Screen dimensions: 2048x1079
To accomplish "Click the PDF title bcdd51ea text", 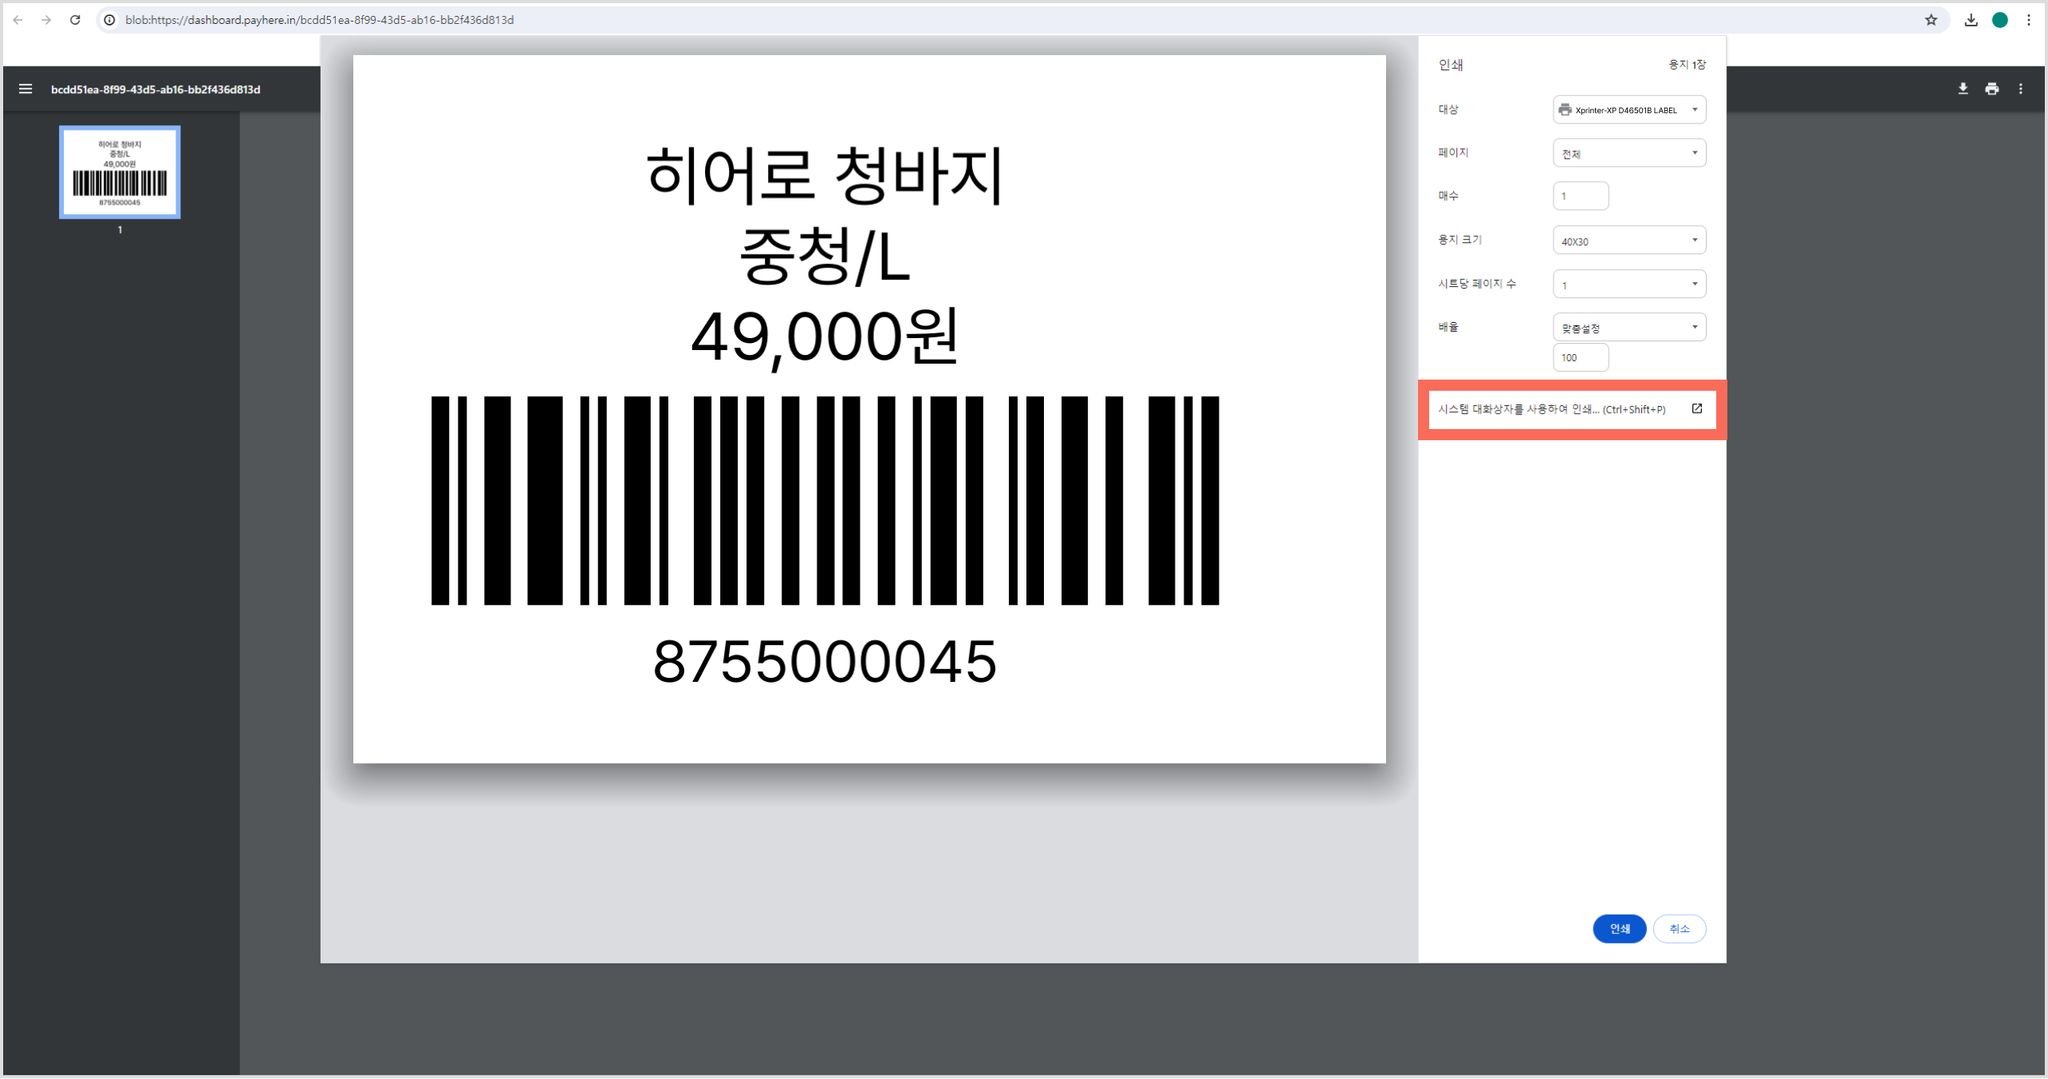I will (x=155, y=89).
